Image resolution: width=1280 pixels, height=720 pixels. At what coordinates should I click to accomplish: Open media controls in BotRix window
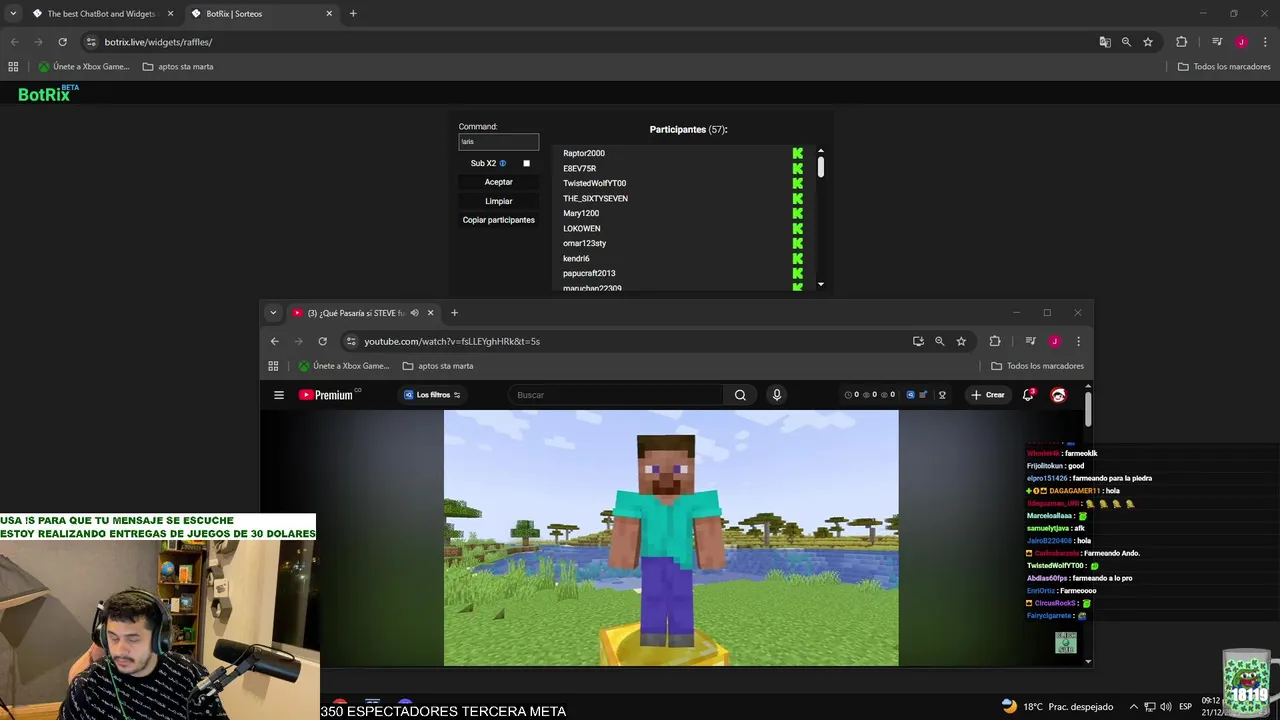[x=1217, y=42]
